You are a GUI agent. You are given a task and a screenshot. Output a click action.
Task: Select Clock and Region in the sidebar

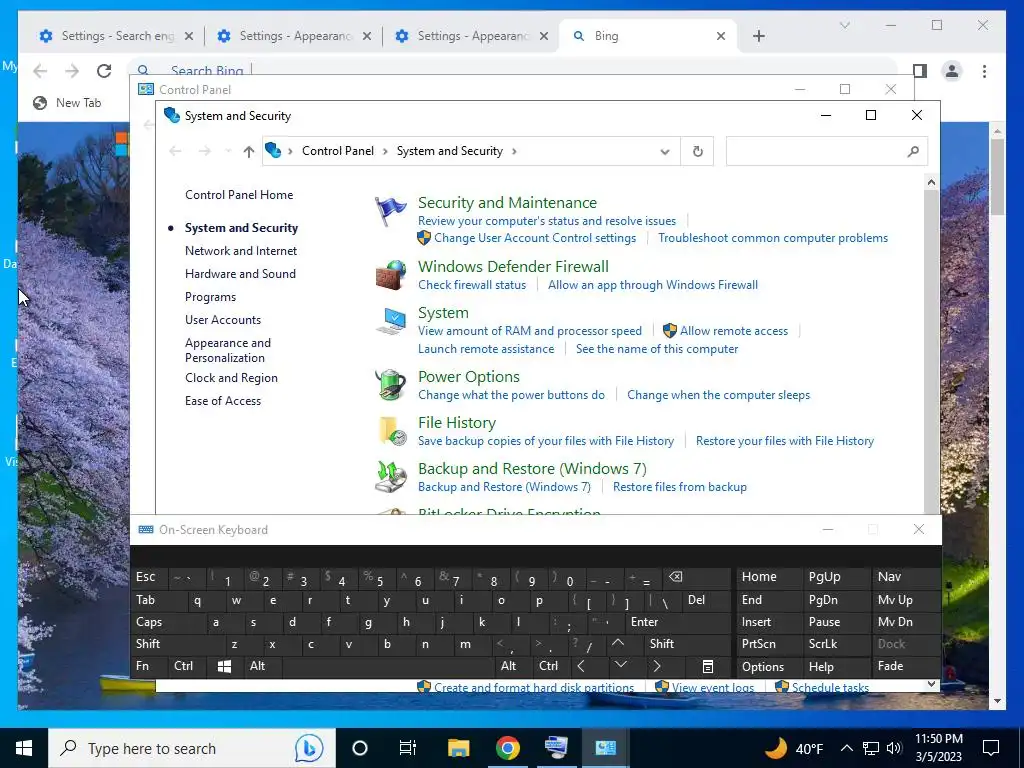[231, 378]
